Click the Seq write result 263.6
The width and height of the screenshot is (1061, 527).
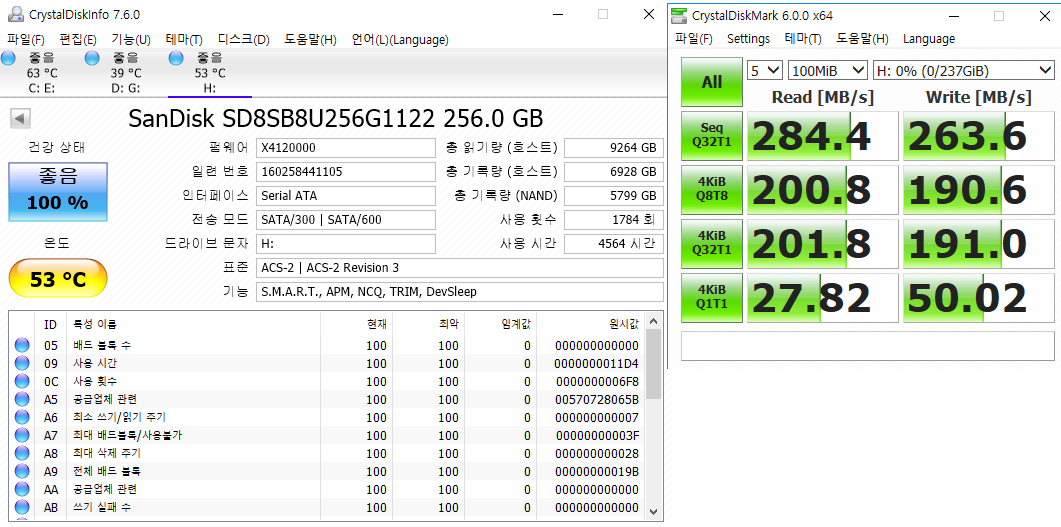coord(978,136)
